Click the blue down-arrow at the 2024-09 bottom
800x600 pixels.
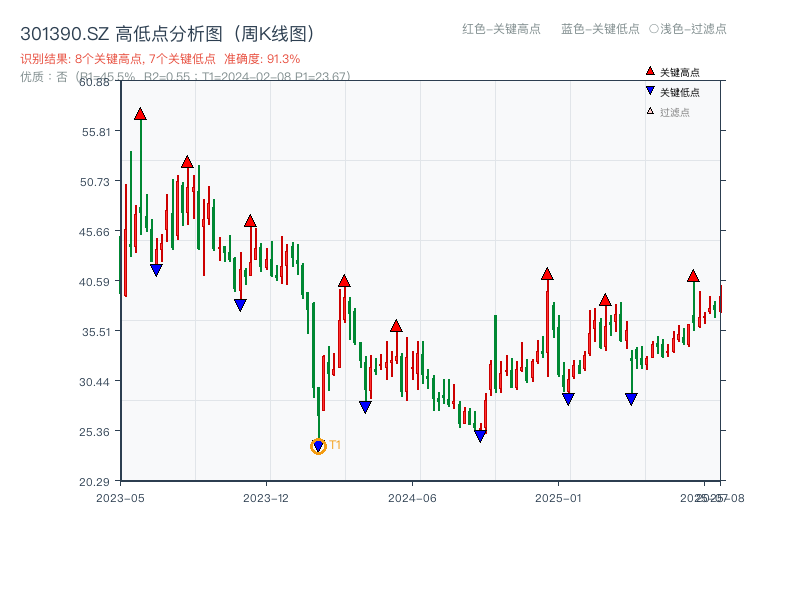(x=480, y=434)
